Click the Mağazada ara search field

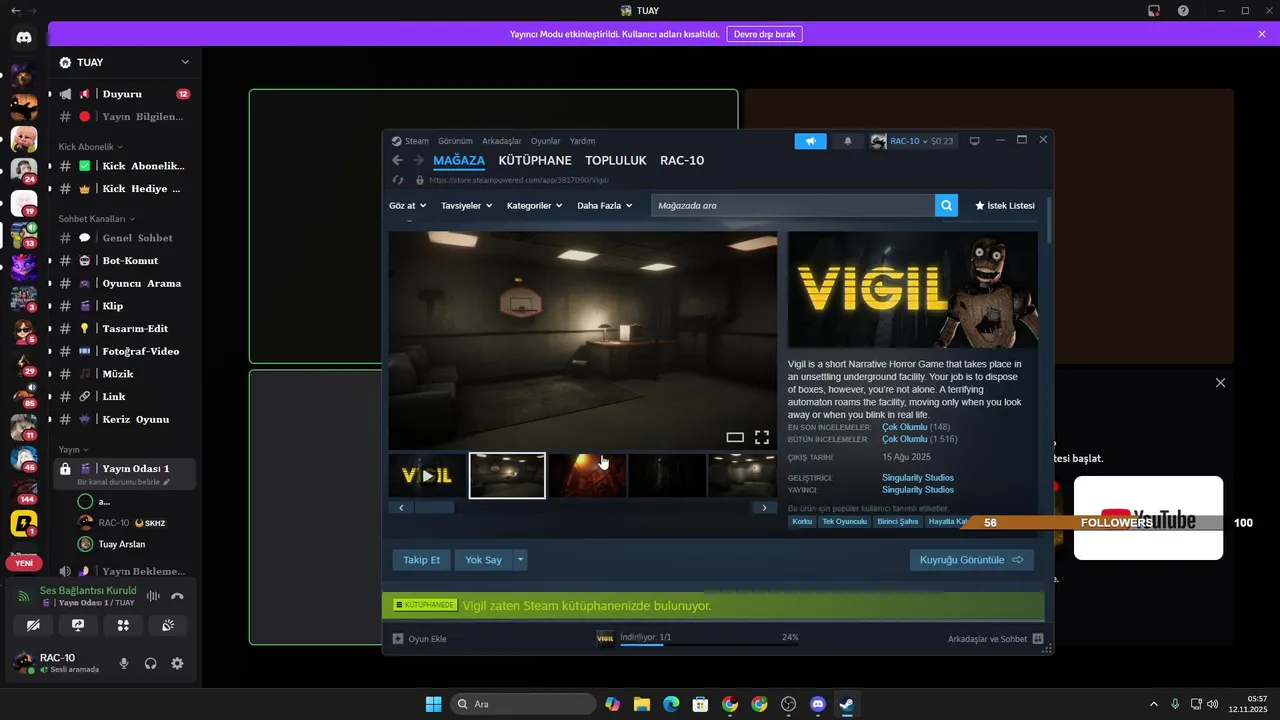point(793,205)
